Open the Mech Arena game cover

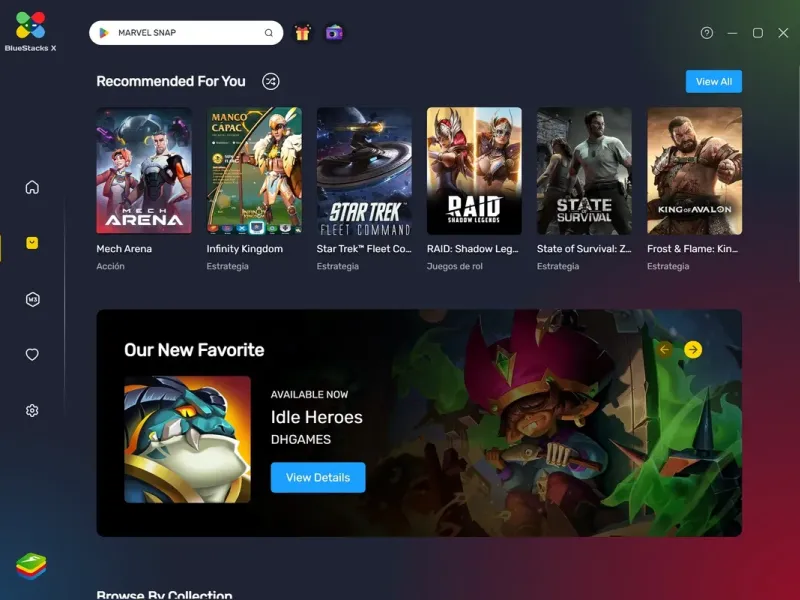click(x=144, y=170)
